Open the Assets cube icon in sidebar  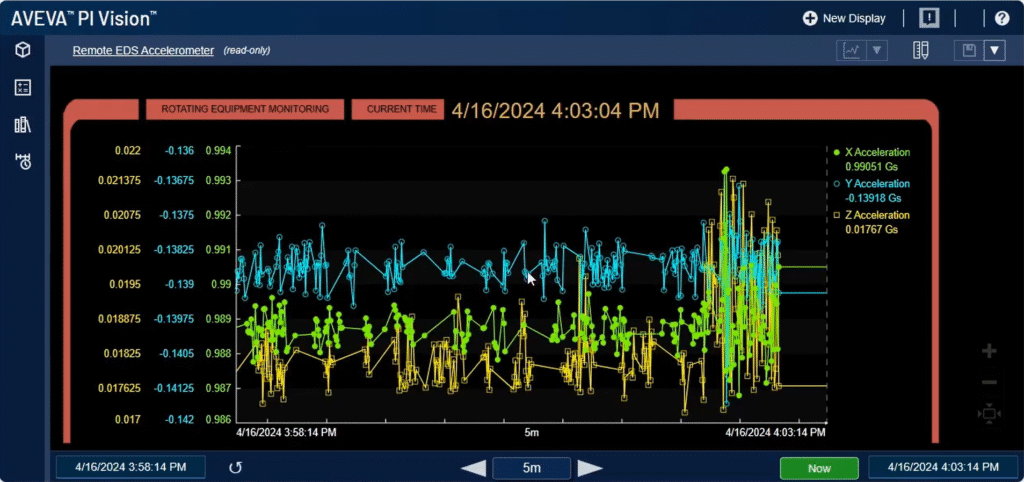pos(22,50)
